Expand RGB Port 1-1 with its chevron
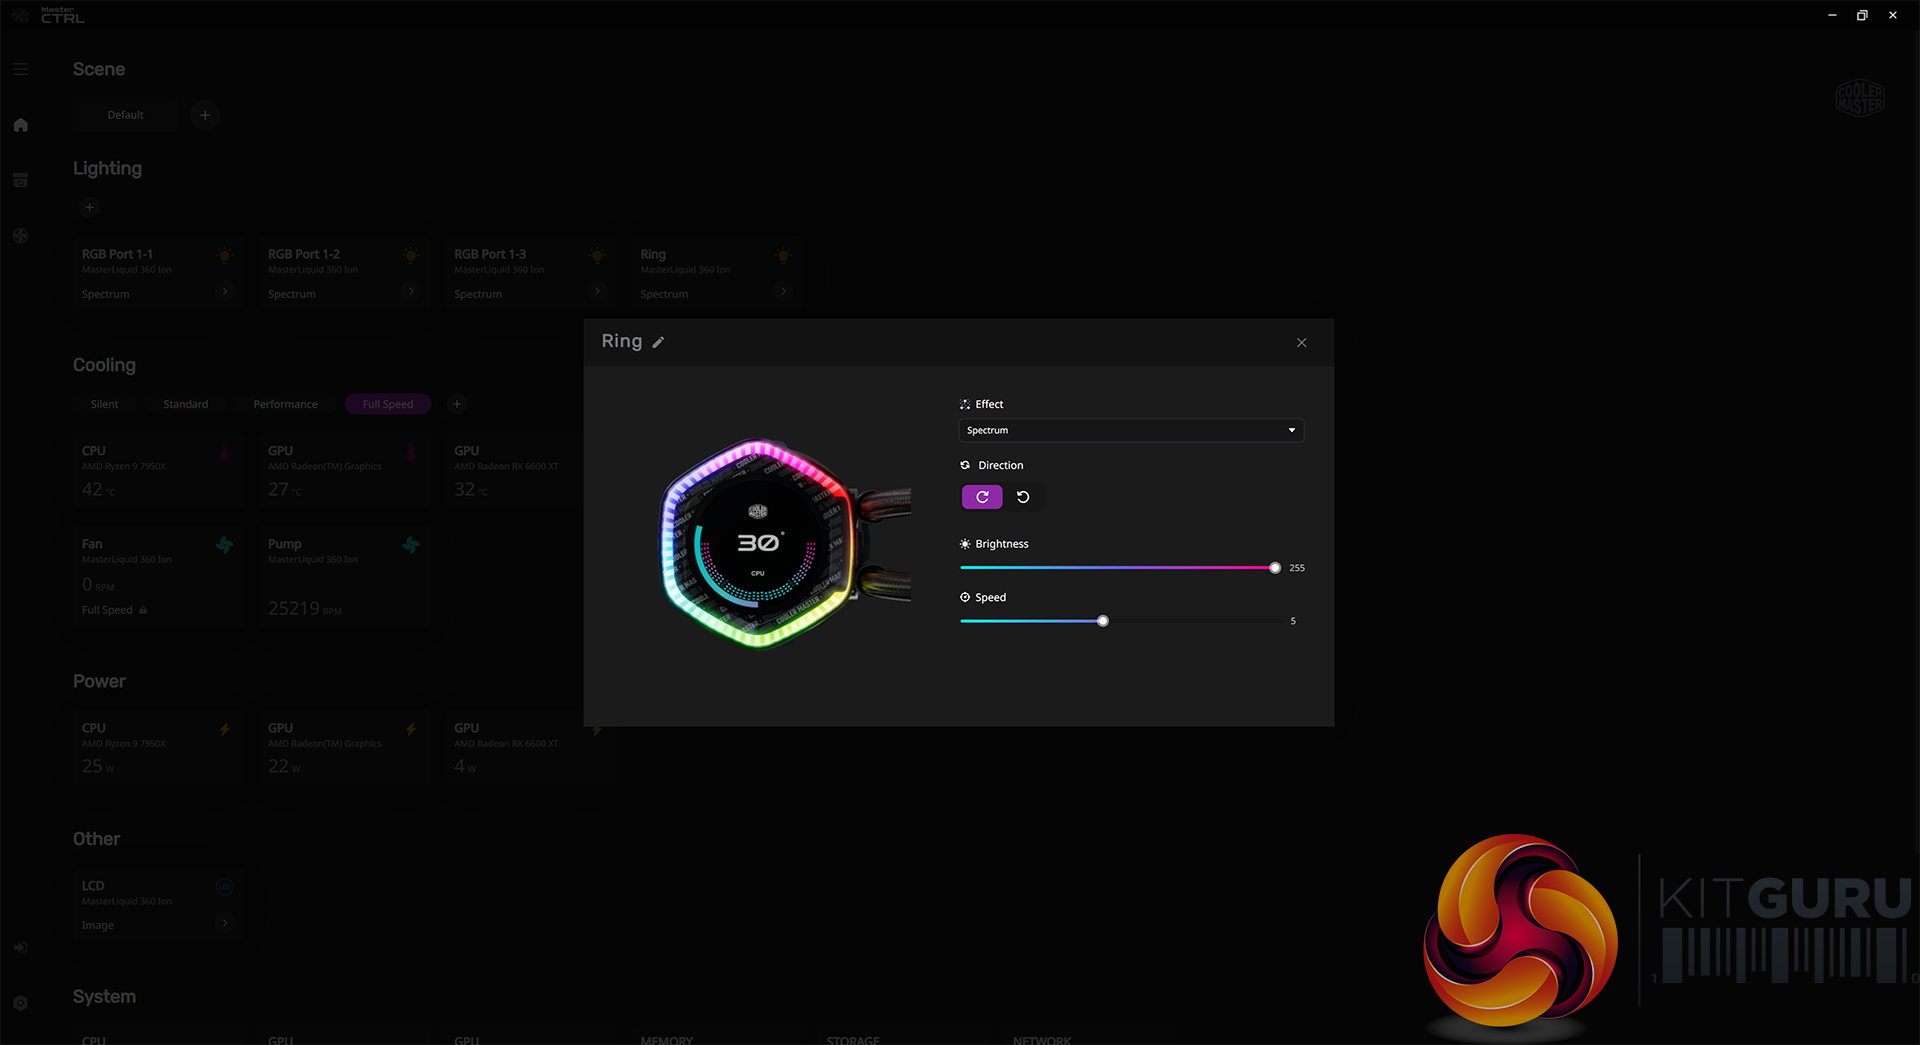This screenshot has width=1920, height=1045. pos(225,292)
